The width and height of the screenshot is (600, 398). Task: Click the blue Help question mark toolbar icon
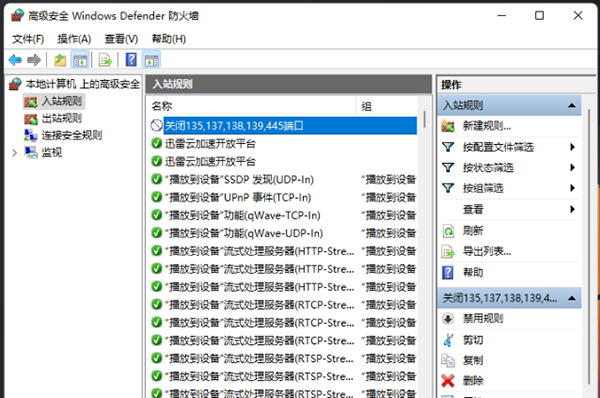point(131,60)
